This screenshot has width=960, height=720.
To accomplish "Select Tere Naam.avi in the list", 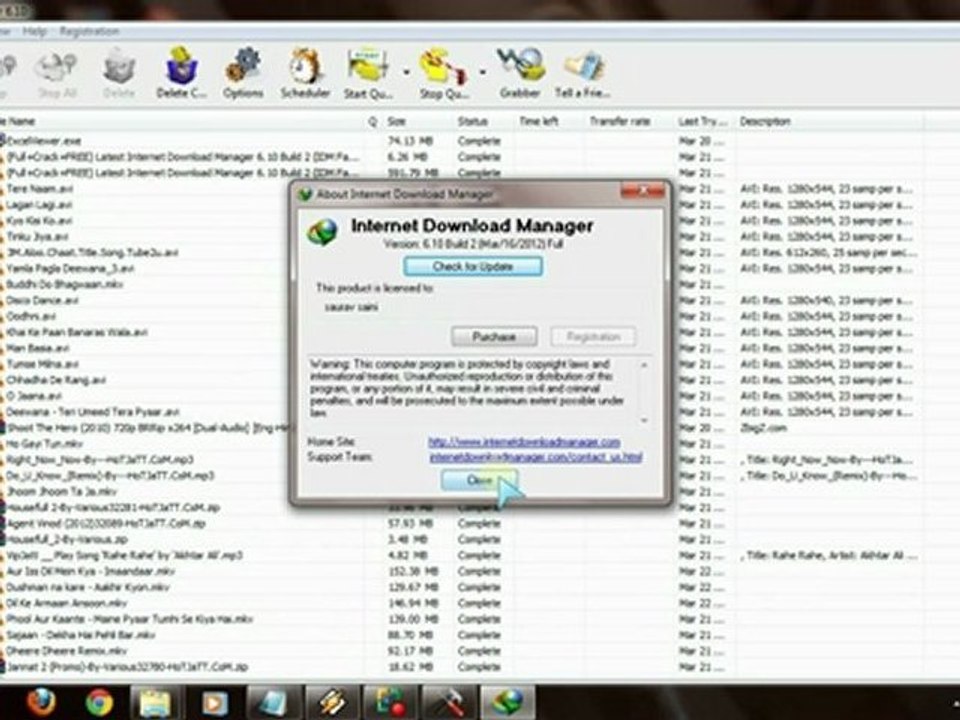I will click(x=40, y=189).
